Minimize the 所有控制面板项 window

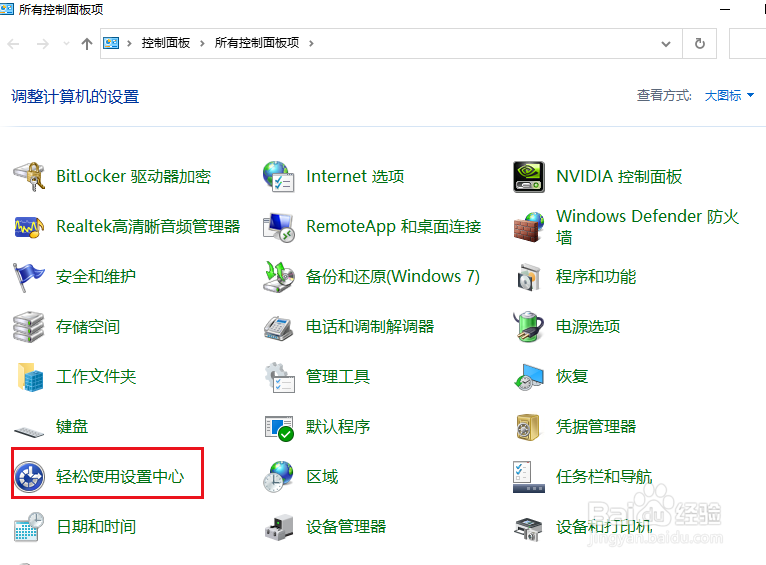725,9
